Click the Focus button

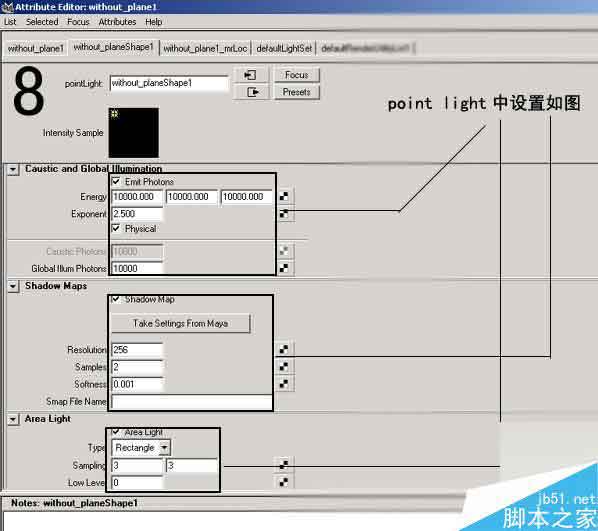tap(296, 75)
